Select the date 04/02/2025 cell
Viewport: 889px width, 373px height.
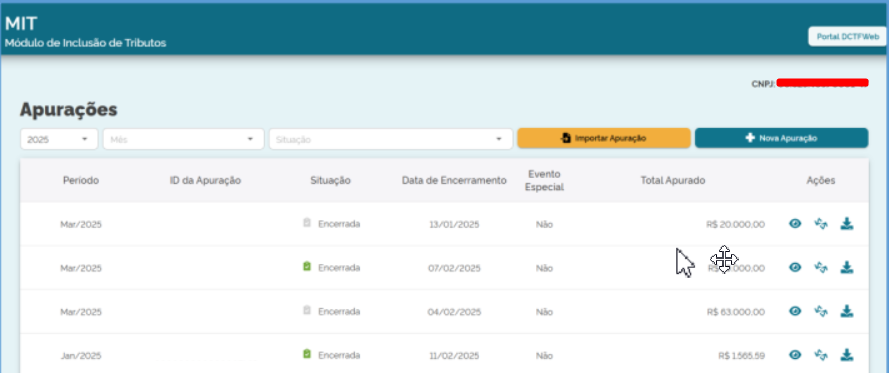454,312
